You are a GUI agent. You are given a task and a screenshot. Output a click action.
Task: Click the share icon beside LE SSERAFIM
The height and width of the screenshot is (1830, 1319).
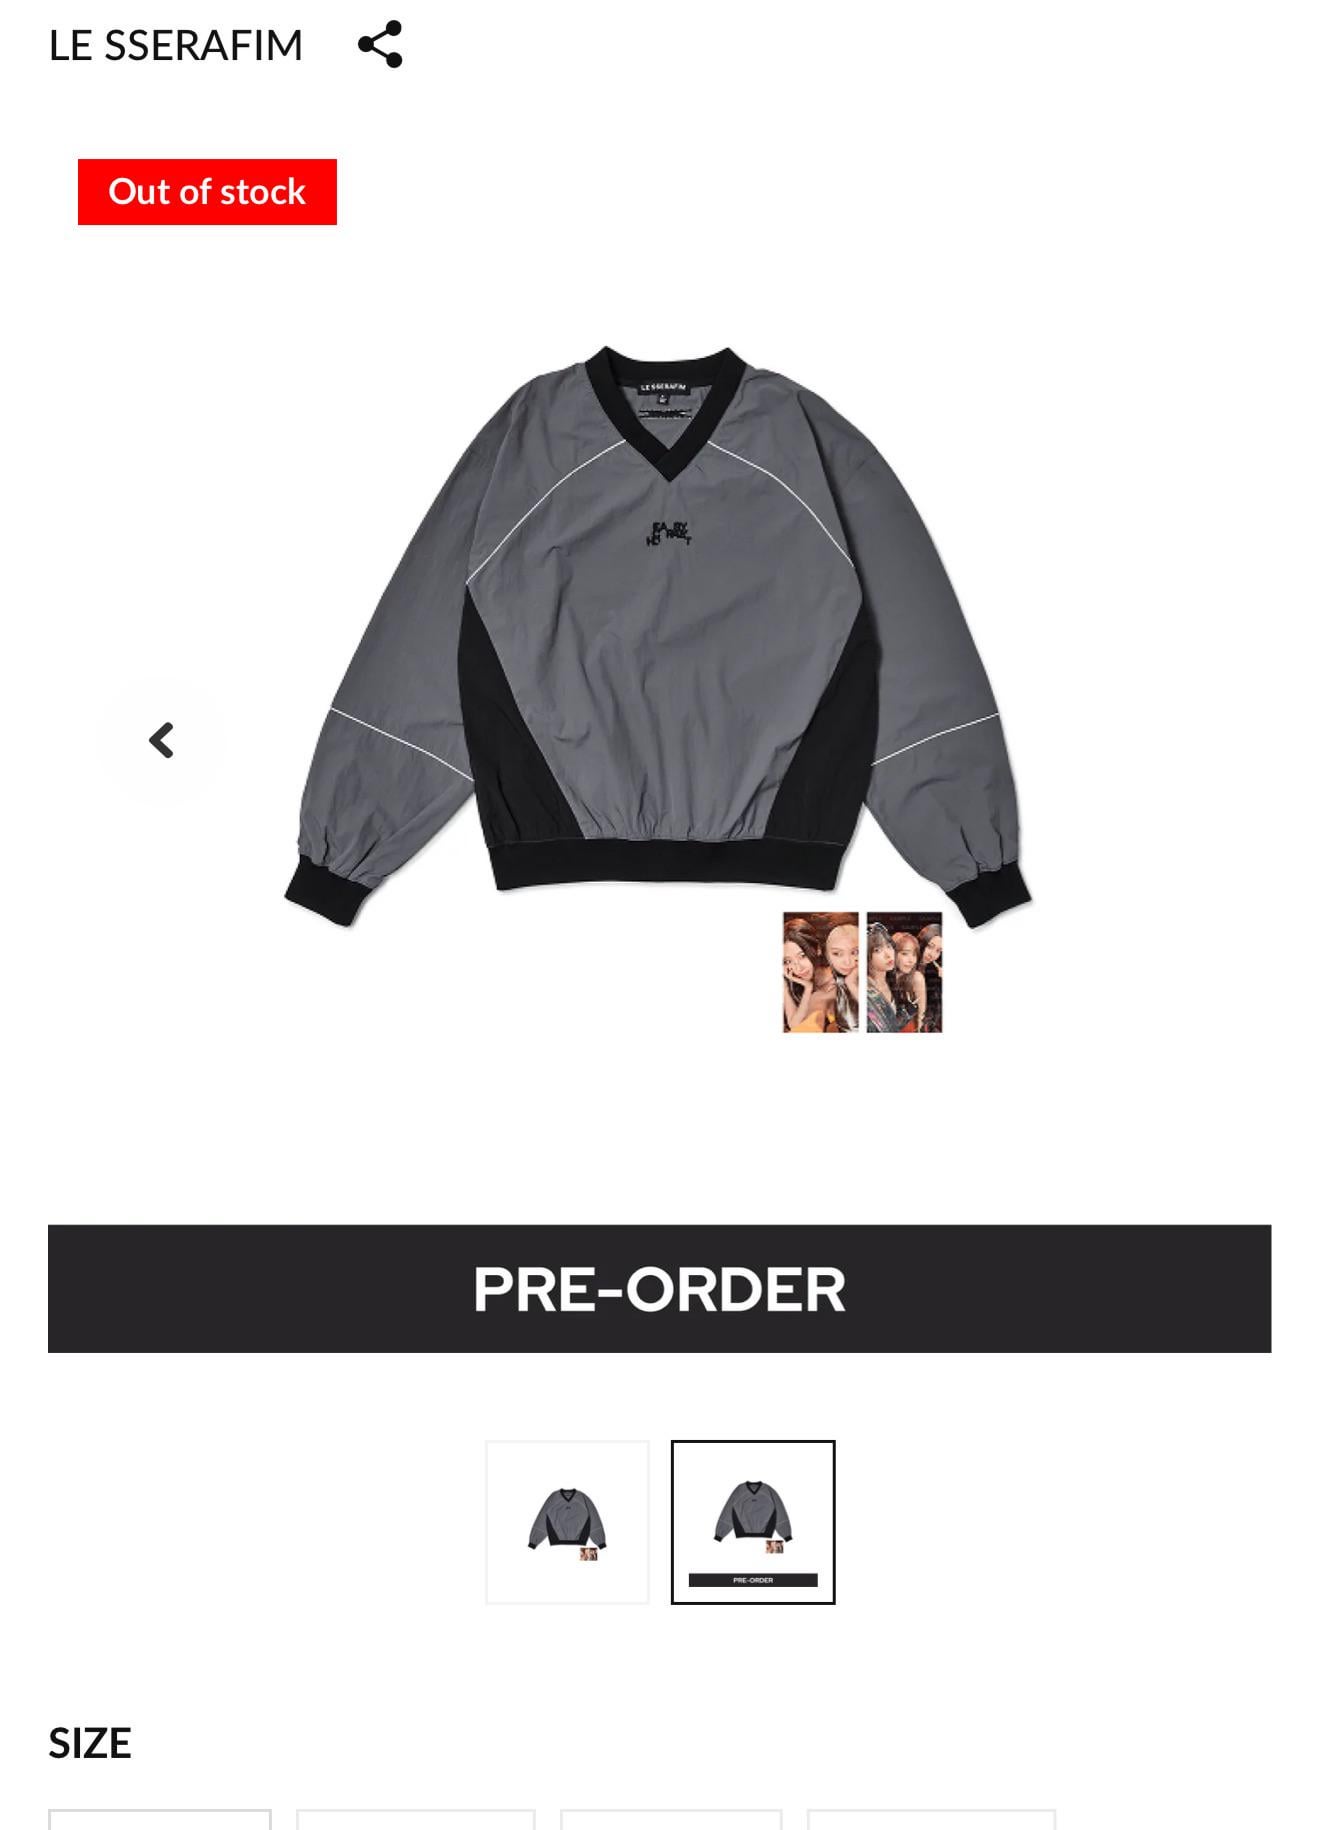(x=380, y=45)
